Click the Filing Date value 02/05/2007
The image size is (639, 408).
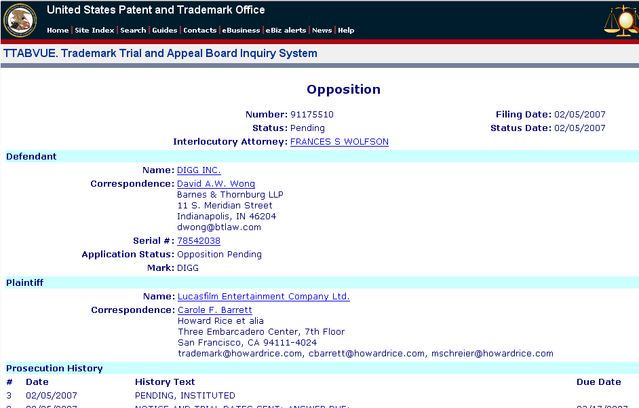pyautogui.click(x=580, y=115)
